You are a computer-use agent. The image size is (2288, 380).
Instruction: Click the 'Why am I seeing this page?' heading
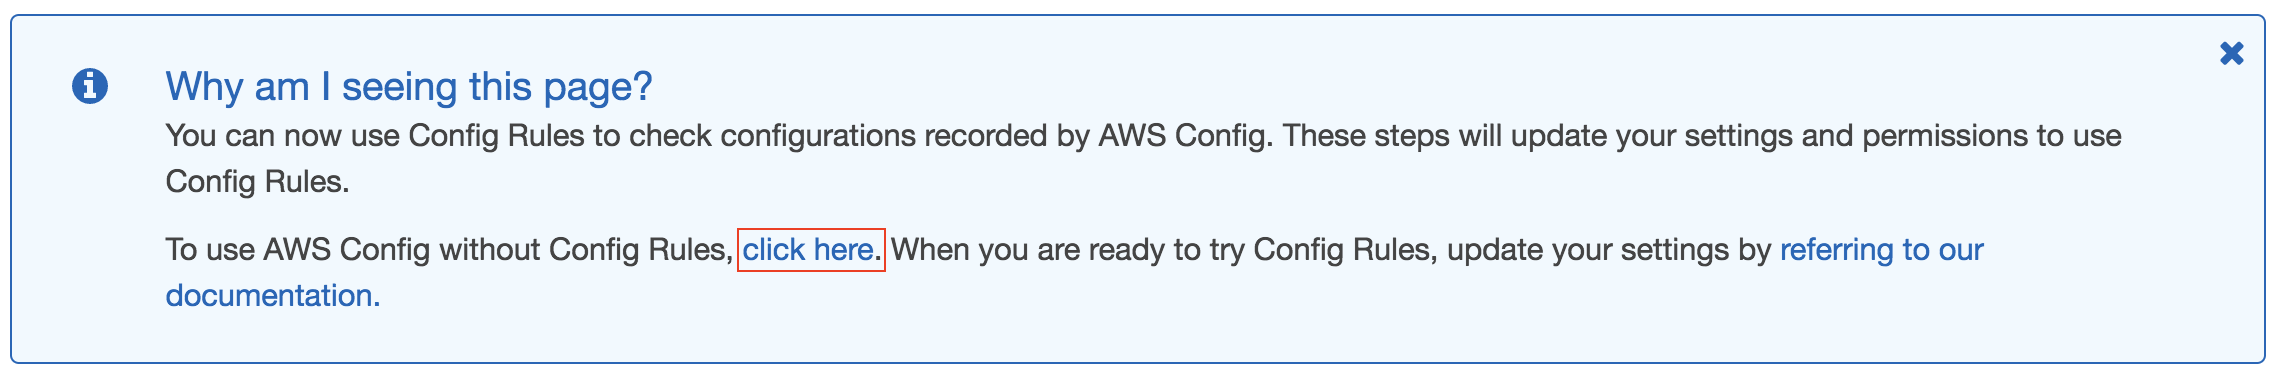(409, 86)
